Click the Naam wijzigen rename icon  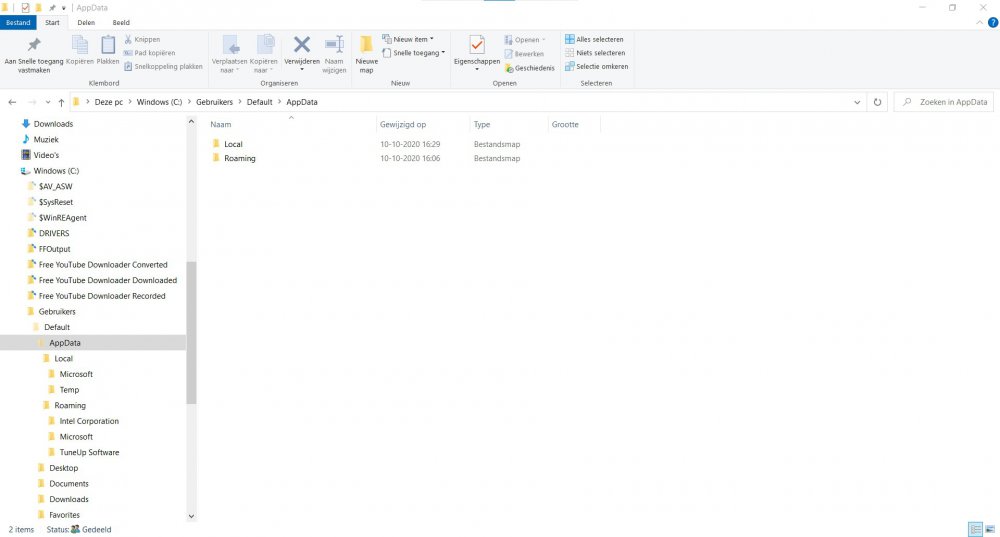(334, 46)
